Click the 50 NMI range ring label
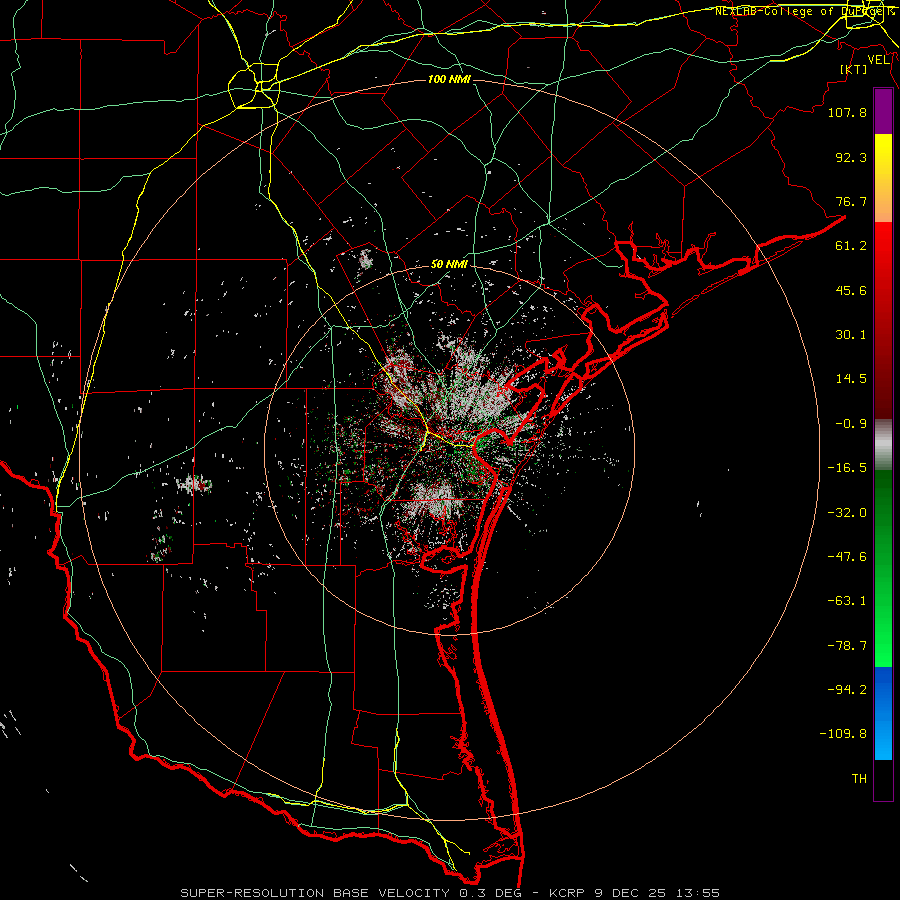This screenshot has width=900, height=900. tap(449, 264)
